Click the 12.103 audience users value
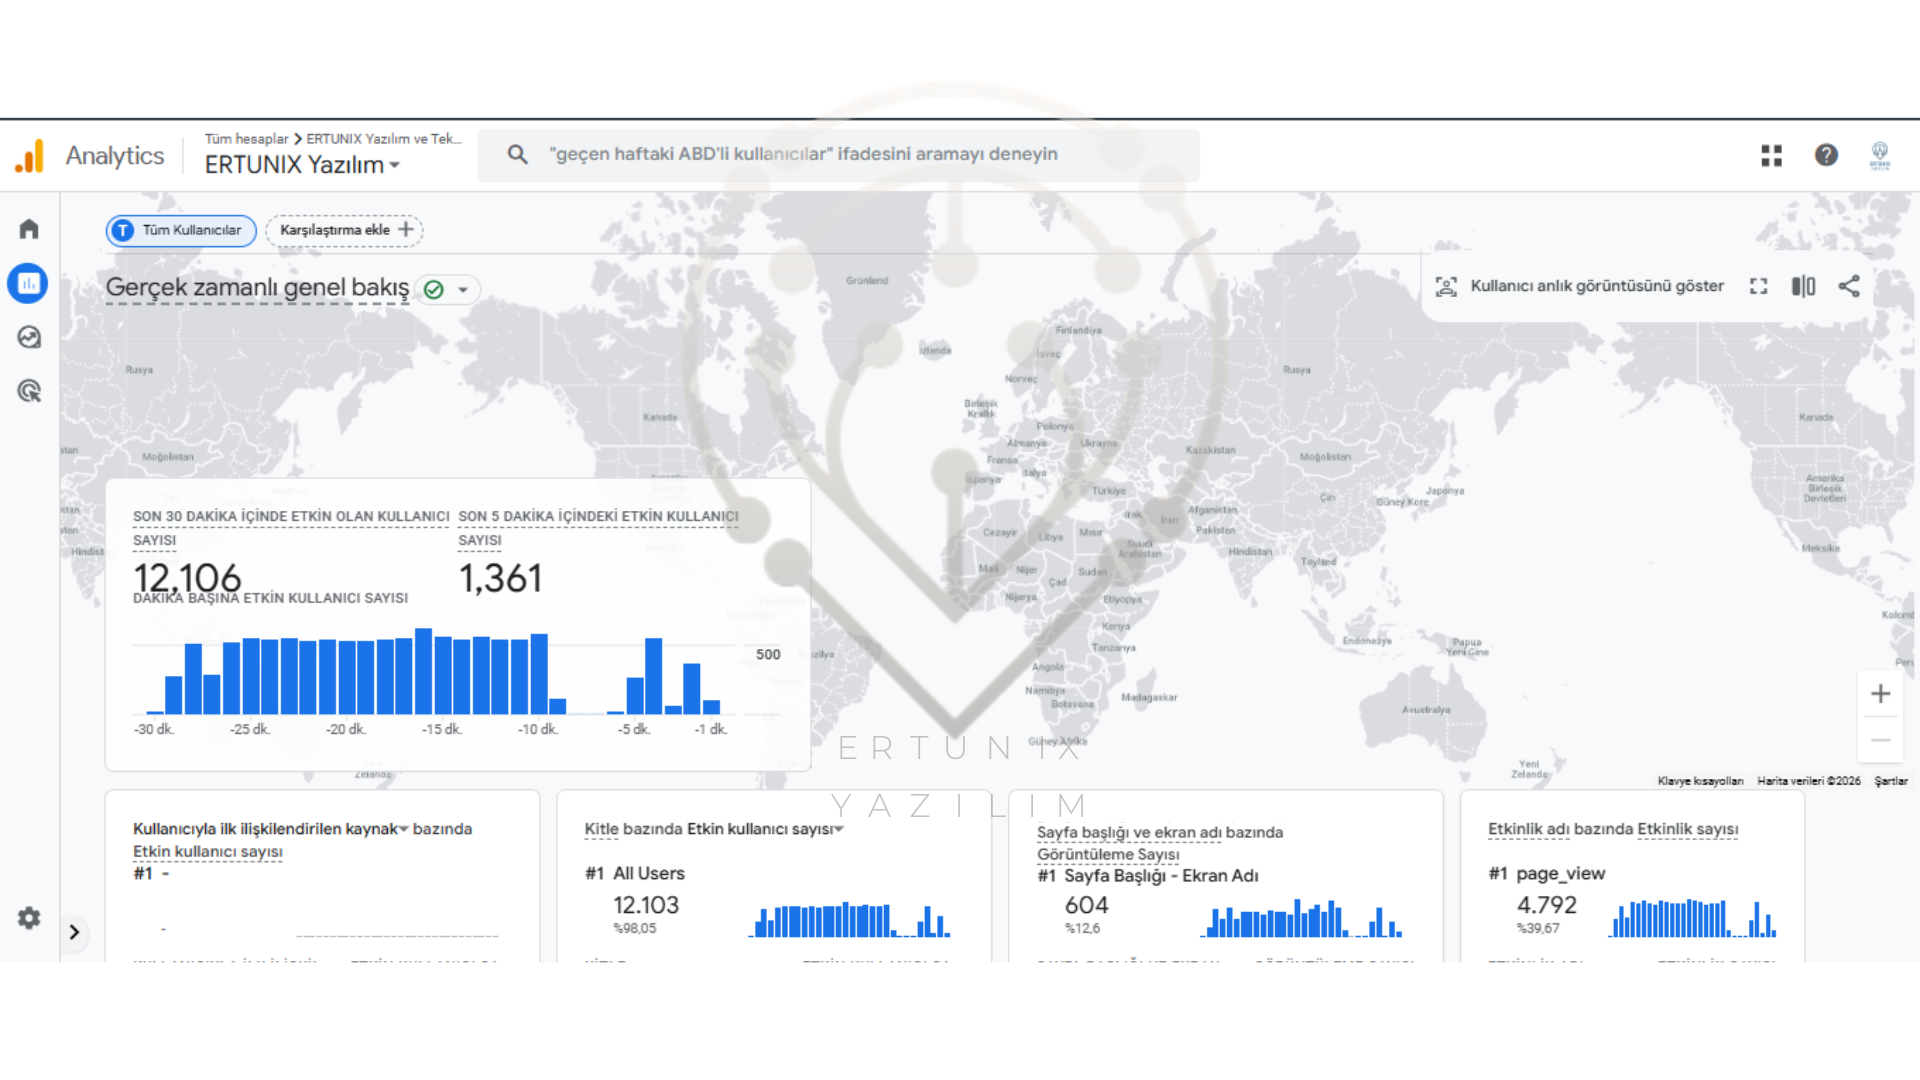 (646, 905)
